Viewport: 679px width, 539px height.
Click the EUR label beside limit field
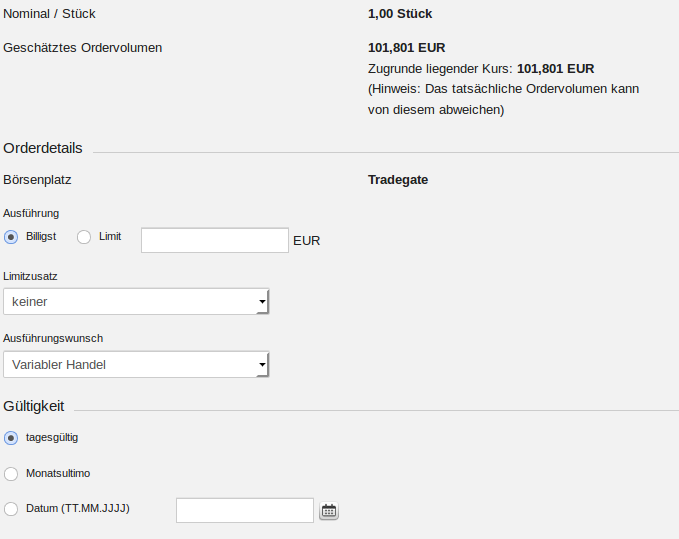click(307, 241)
